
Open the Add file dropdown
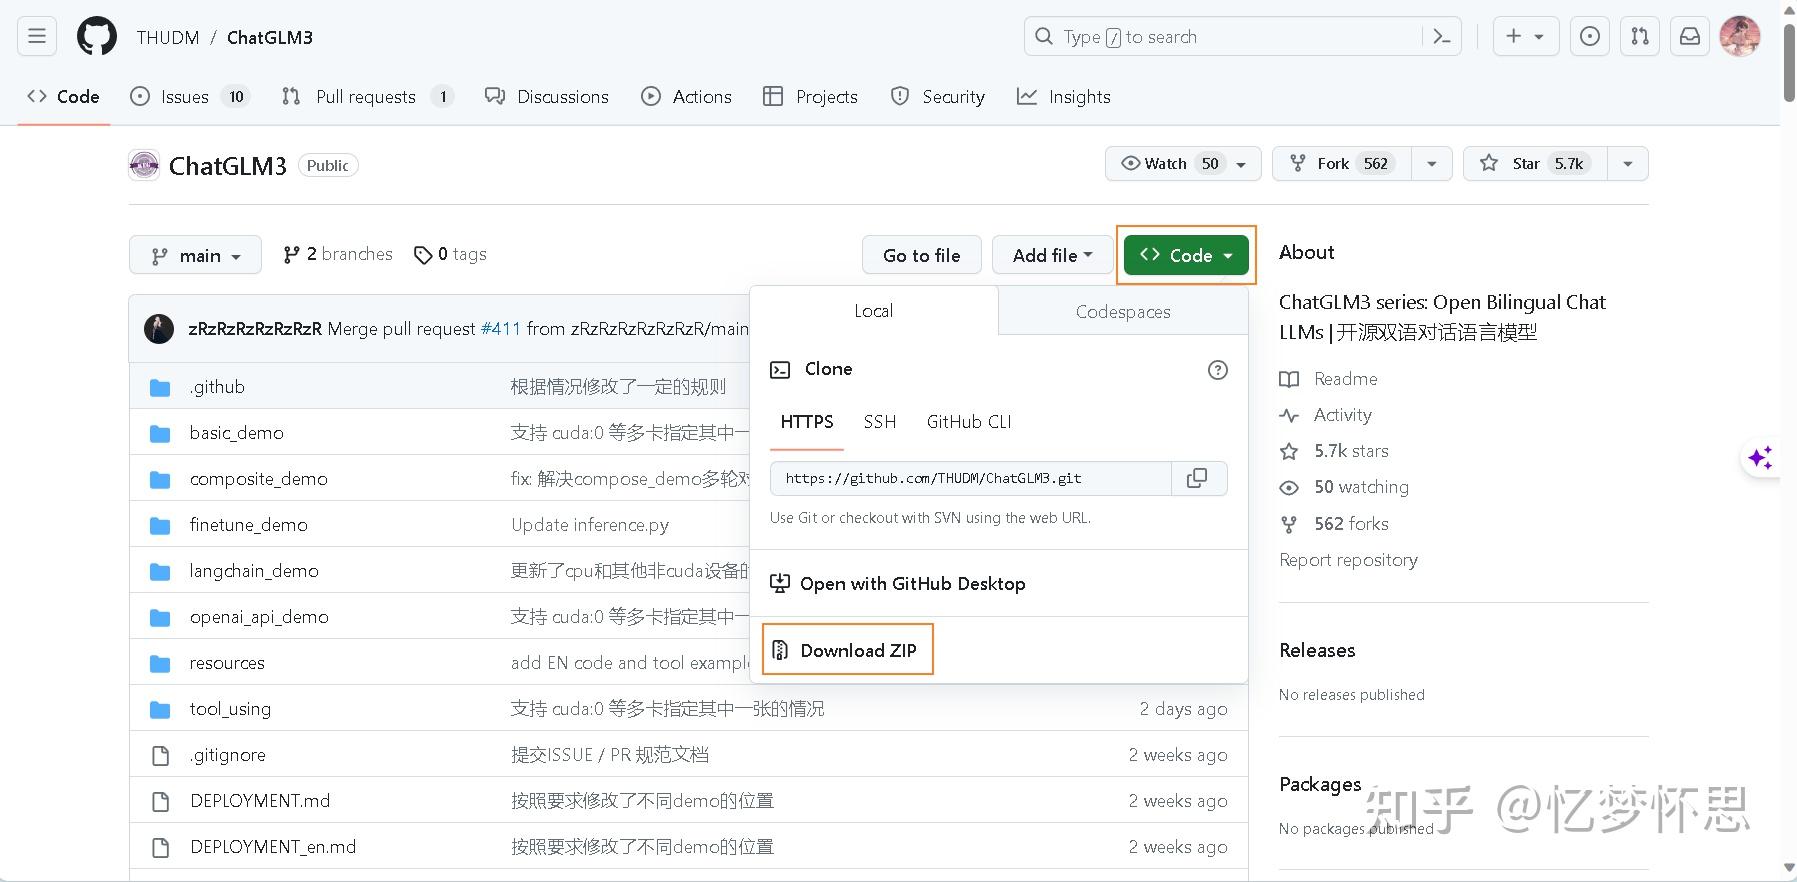(1052, 255)
